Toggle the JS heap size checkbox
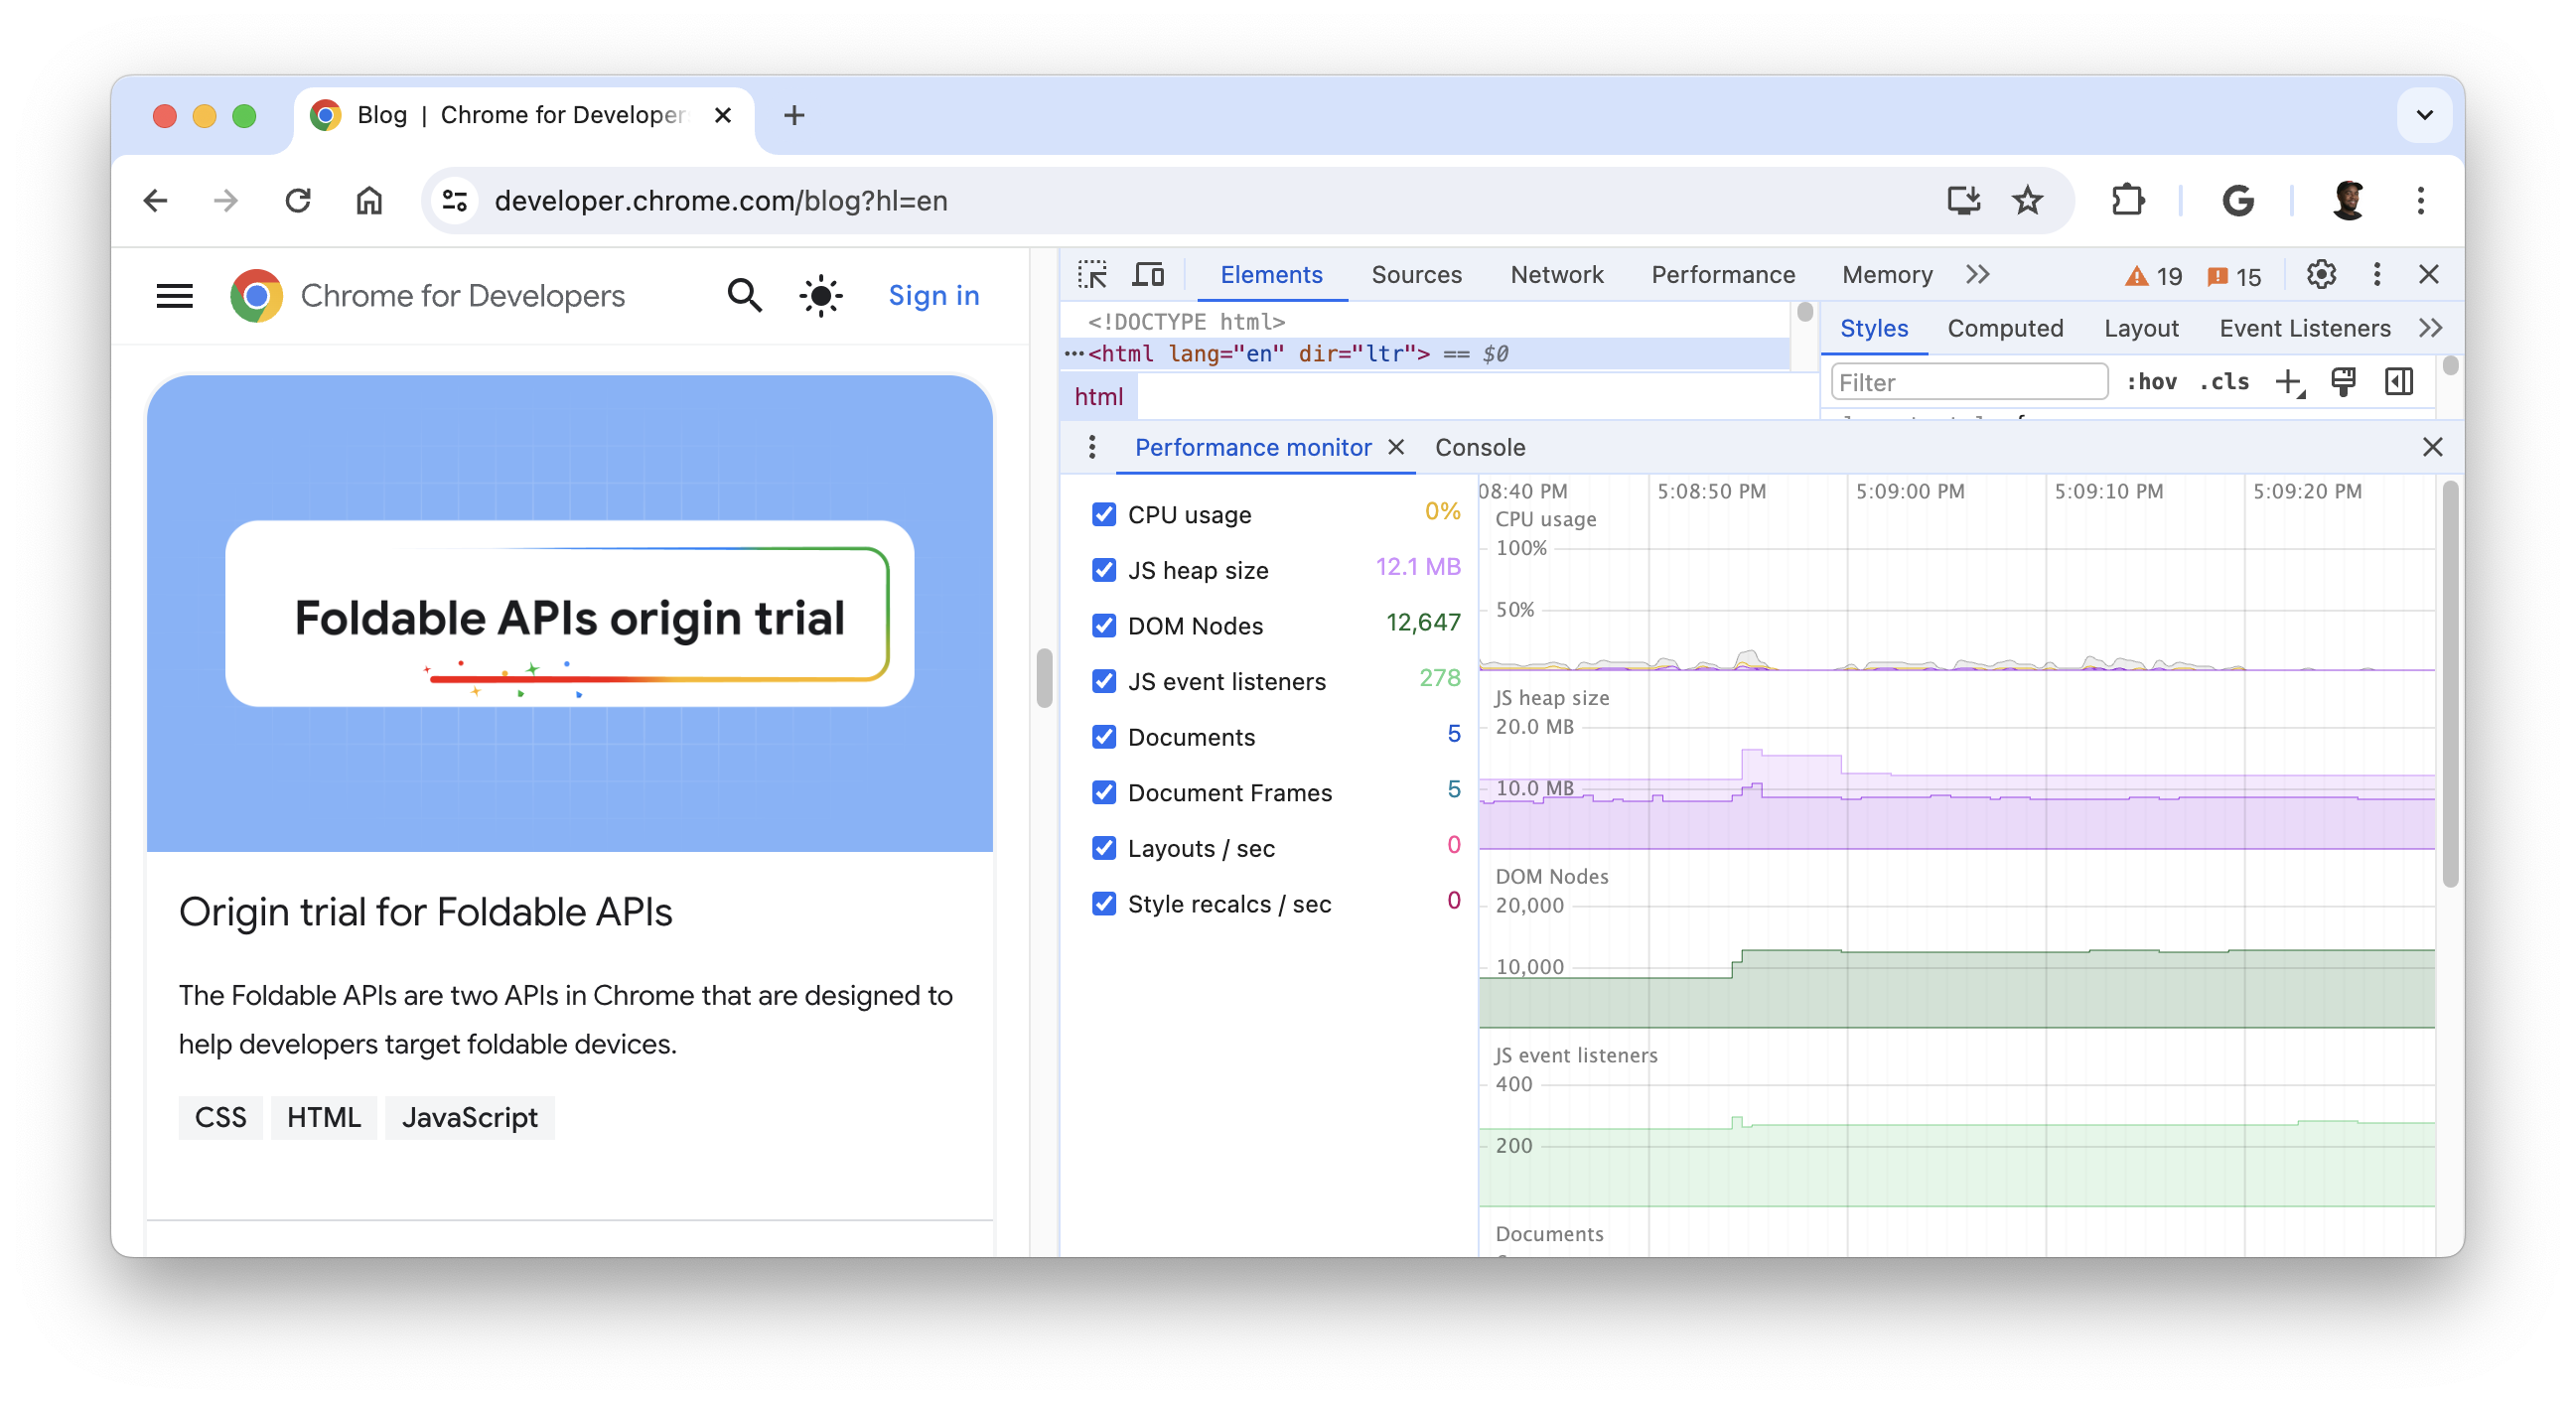2576x1404 pixels. [1103, 569]
